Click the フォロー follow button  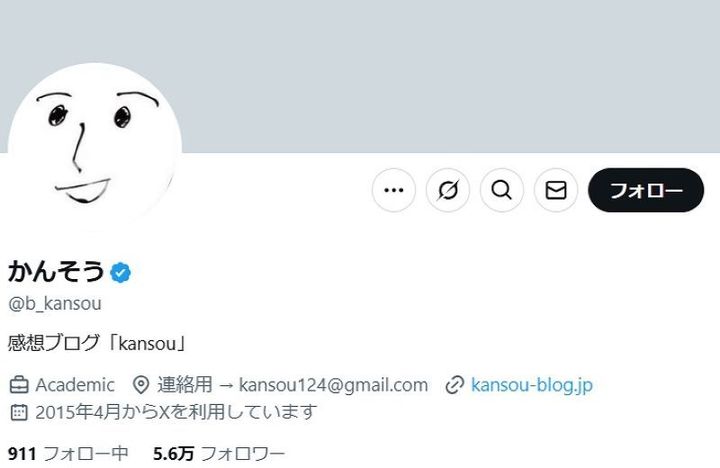(x=646, y=190)
